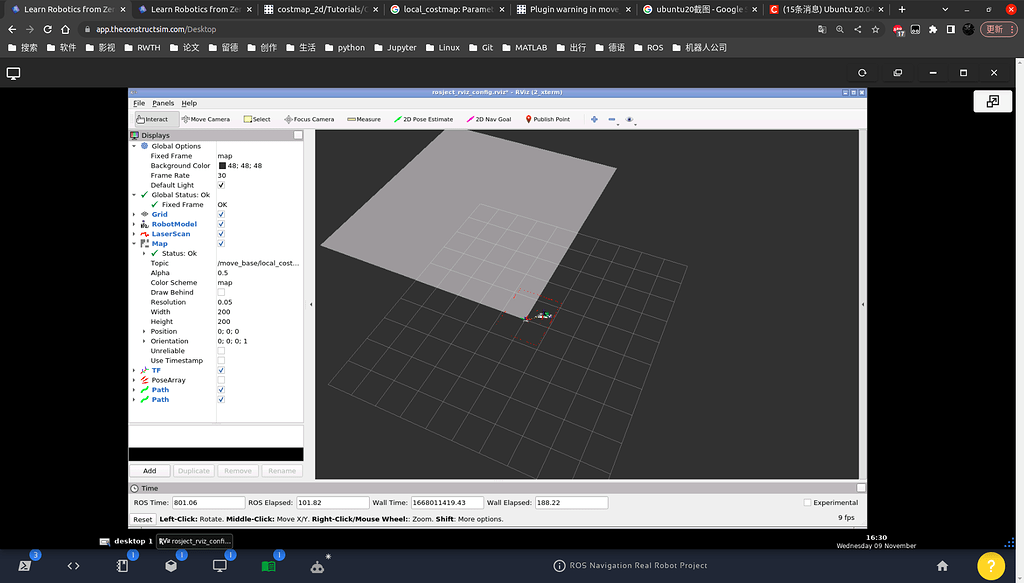Open the code editor icon in dock
This screenshot has width=1024, height=583.
tap(73, 566)
